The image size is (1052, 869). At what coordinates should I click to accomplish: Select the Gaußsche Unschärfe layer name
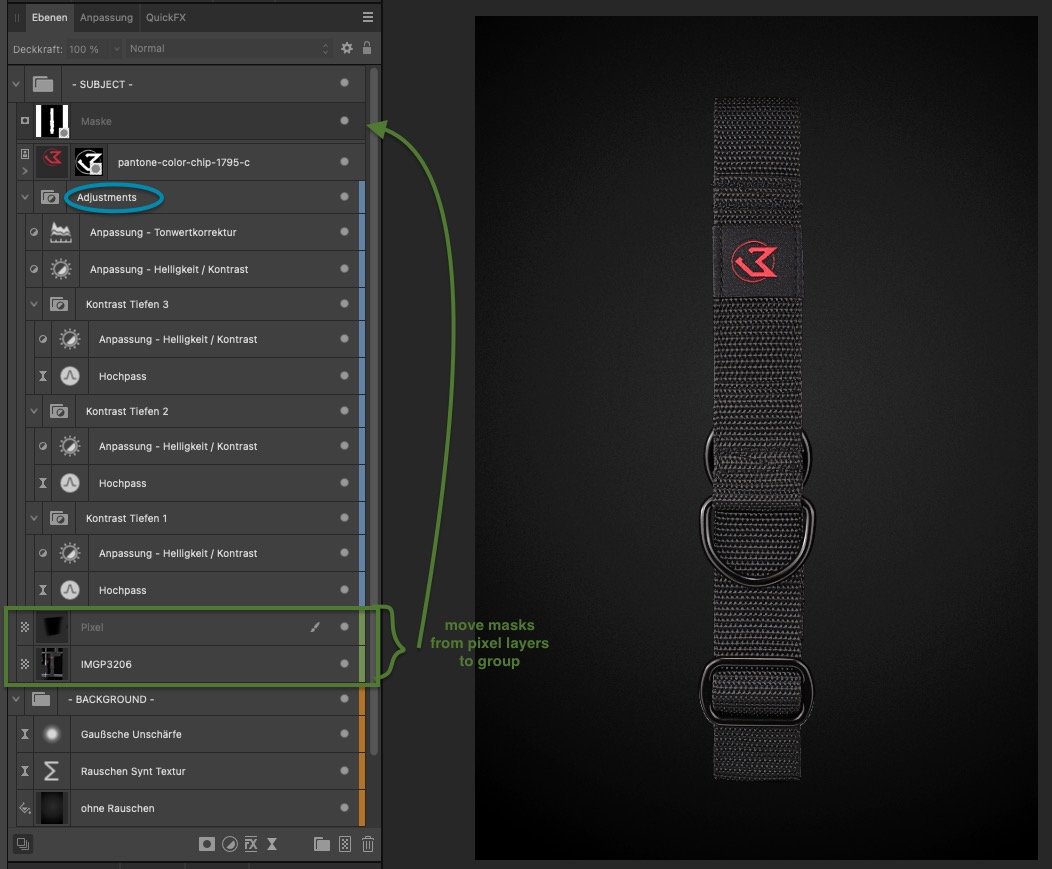tap(131, 734)
